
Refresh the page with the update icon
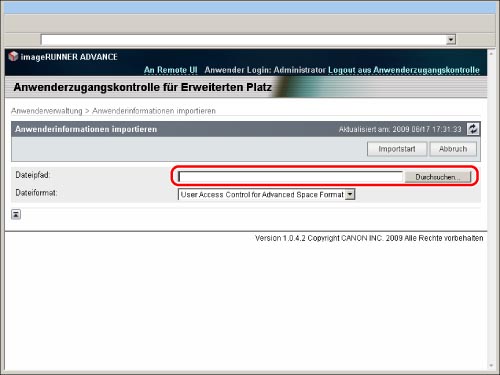tap(473, 129)
